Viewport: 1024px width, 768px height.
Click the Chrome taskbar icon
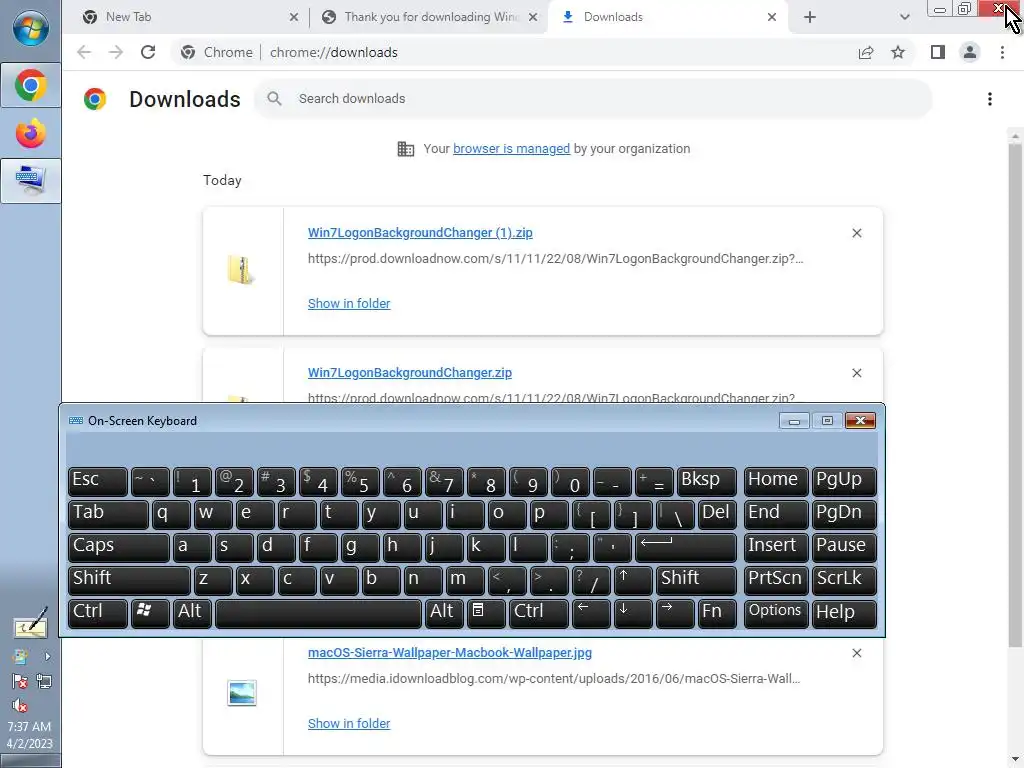(x=31, y=86)
